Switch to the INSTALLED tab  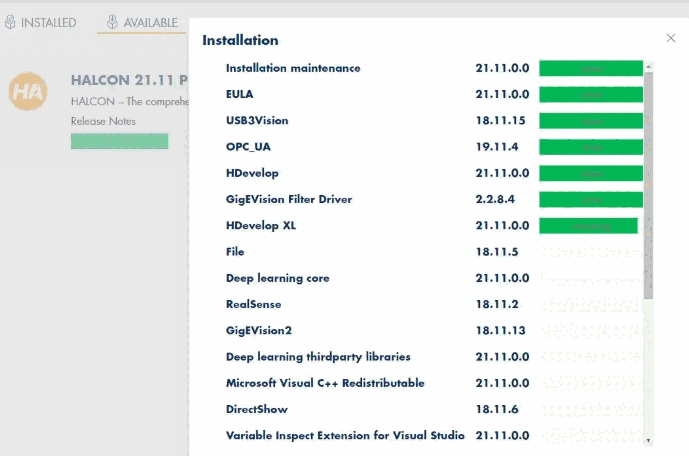pos(40,22)
